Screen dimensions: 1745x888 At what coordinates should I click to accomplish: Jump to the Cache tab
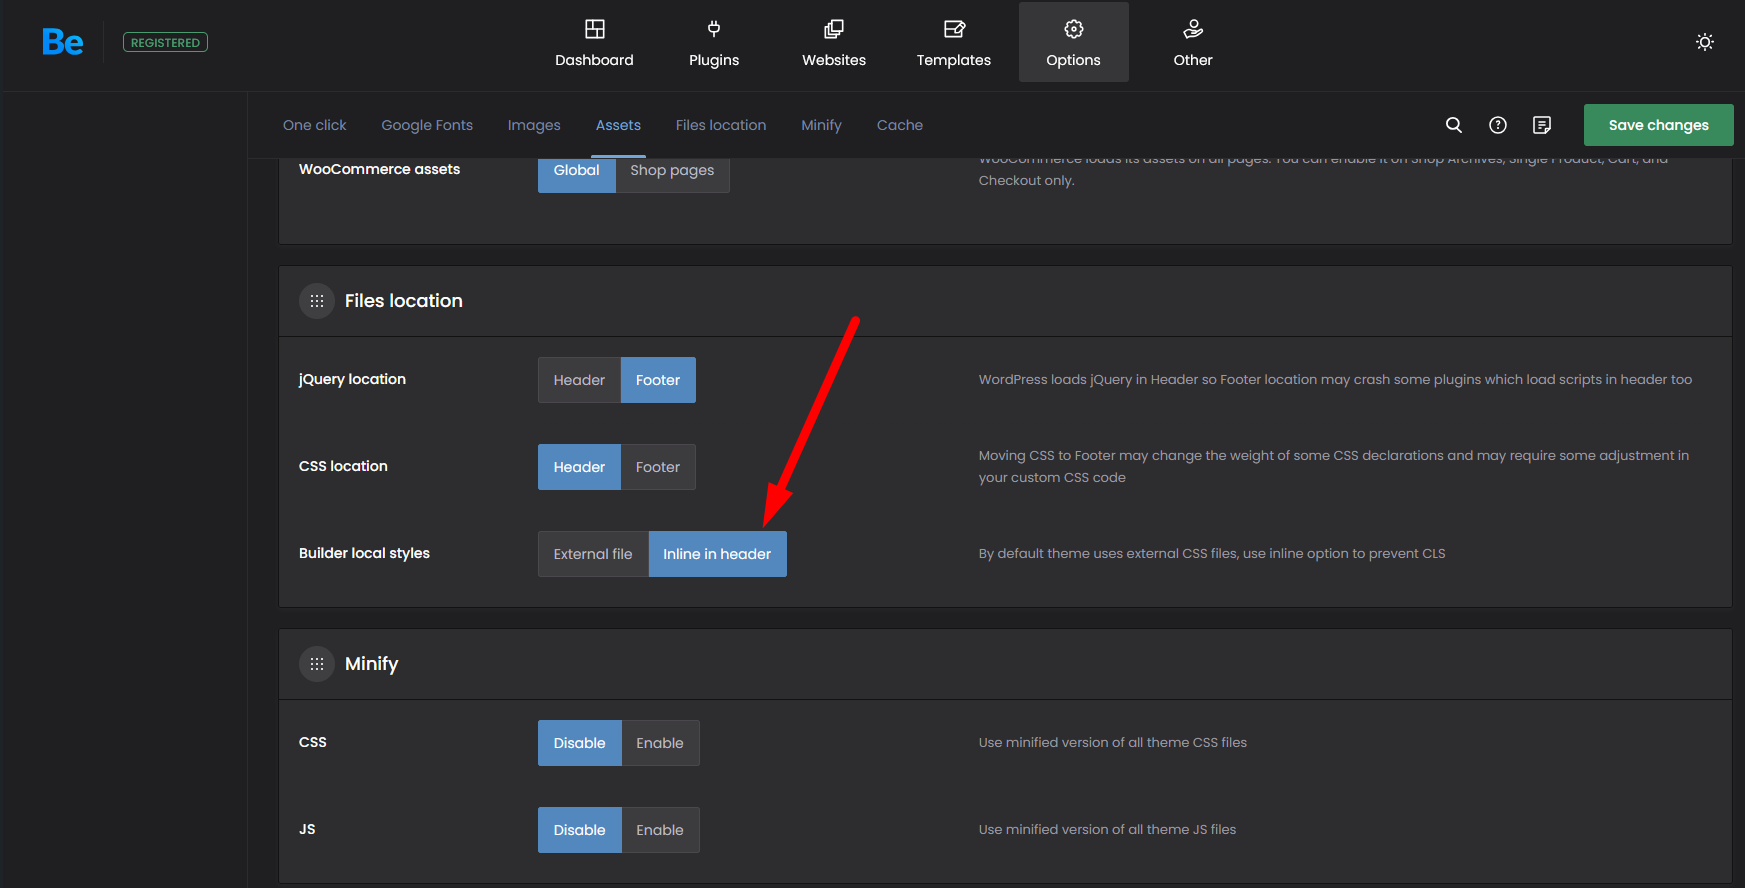tap(900, 125)
